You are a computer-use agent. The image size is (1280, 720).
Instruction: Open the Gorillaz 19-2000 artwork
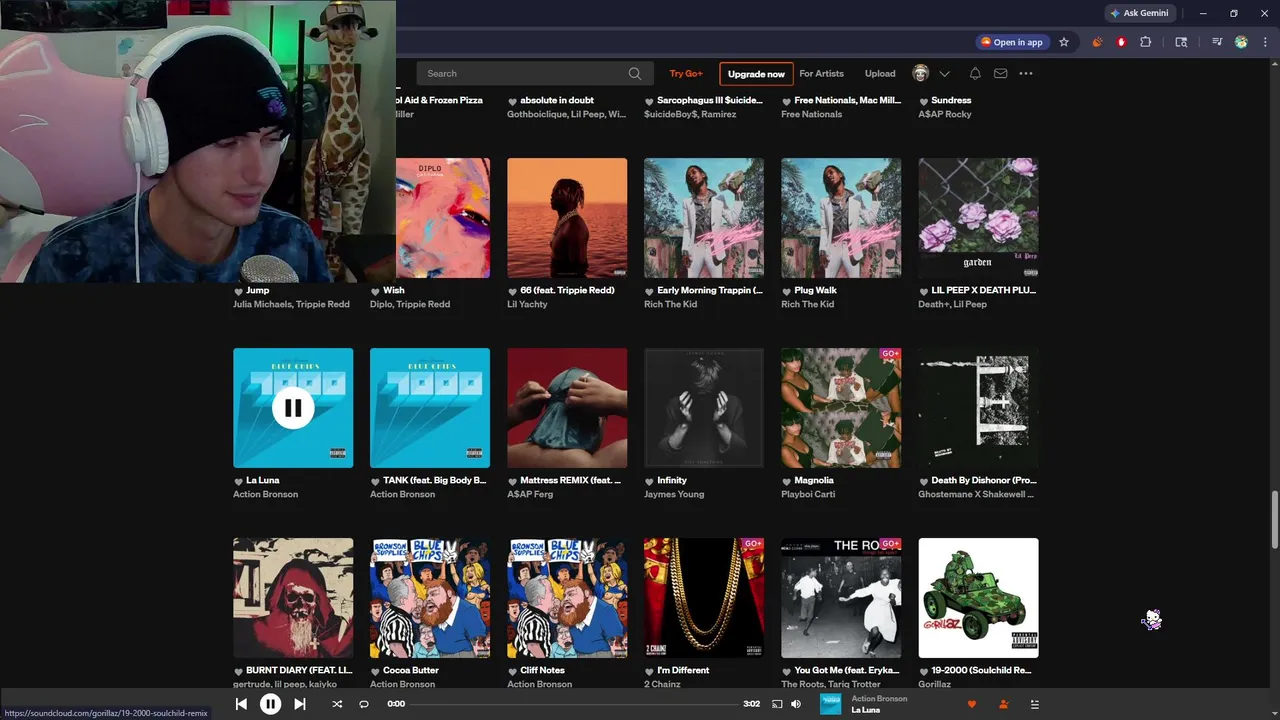point(978,598)
